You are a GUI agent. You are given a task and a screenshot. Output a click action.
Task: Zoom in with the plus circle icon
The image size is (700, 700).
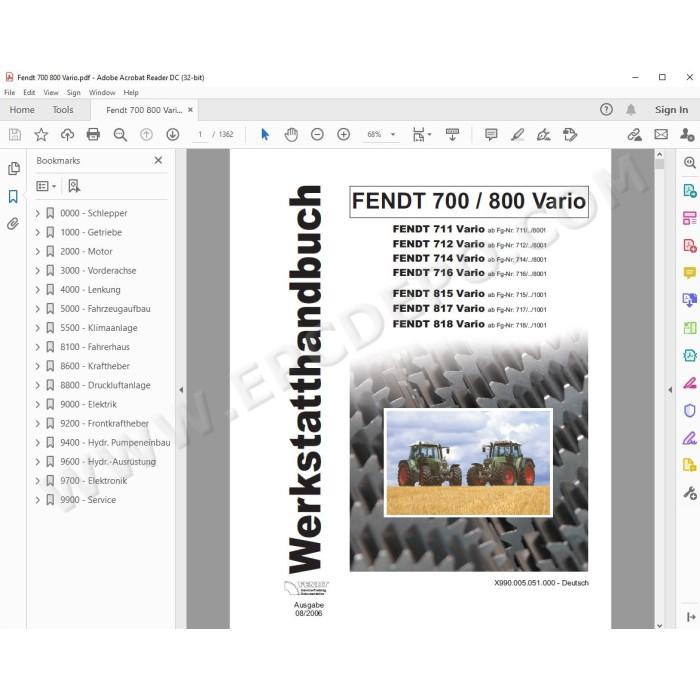[343, 134]
